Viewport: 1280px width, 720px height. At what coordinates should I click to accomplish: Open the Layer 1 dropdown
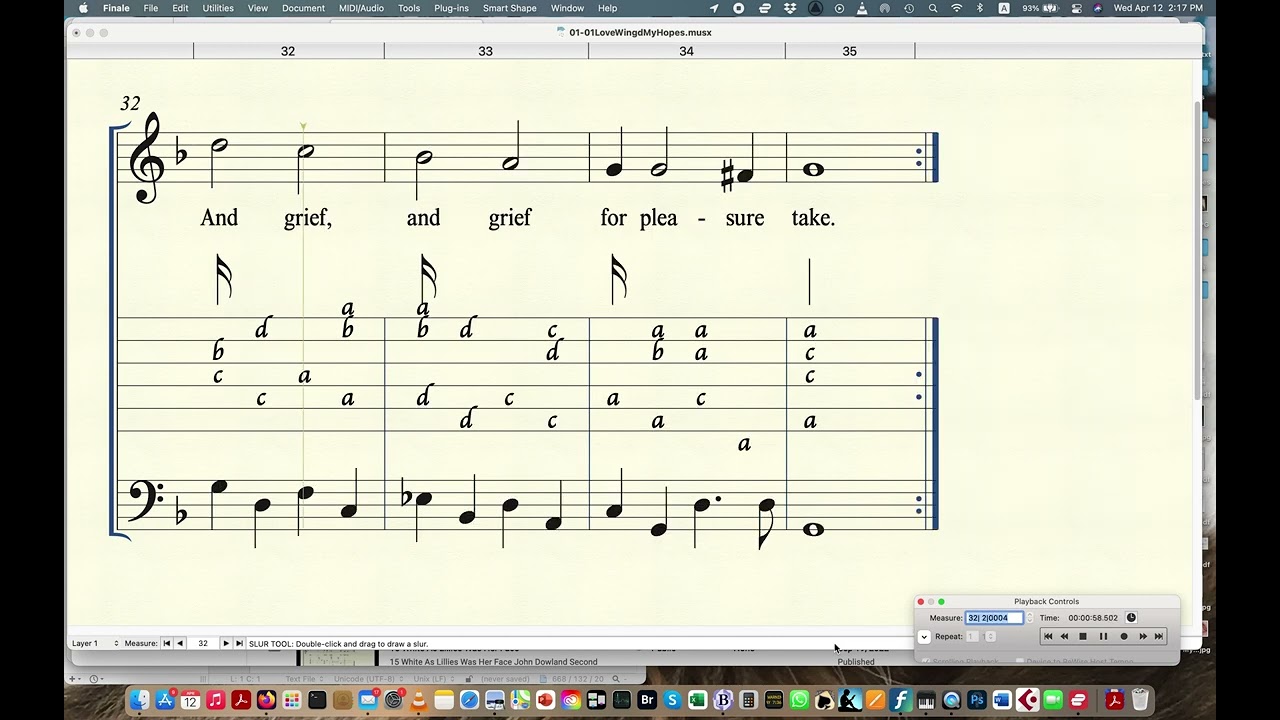pos(95,643)
